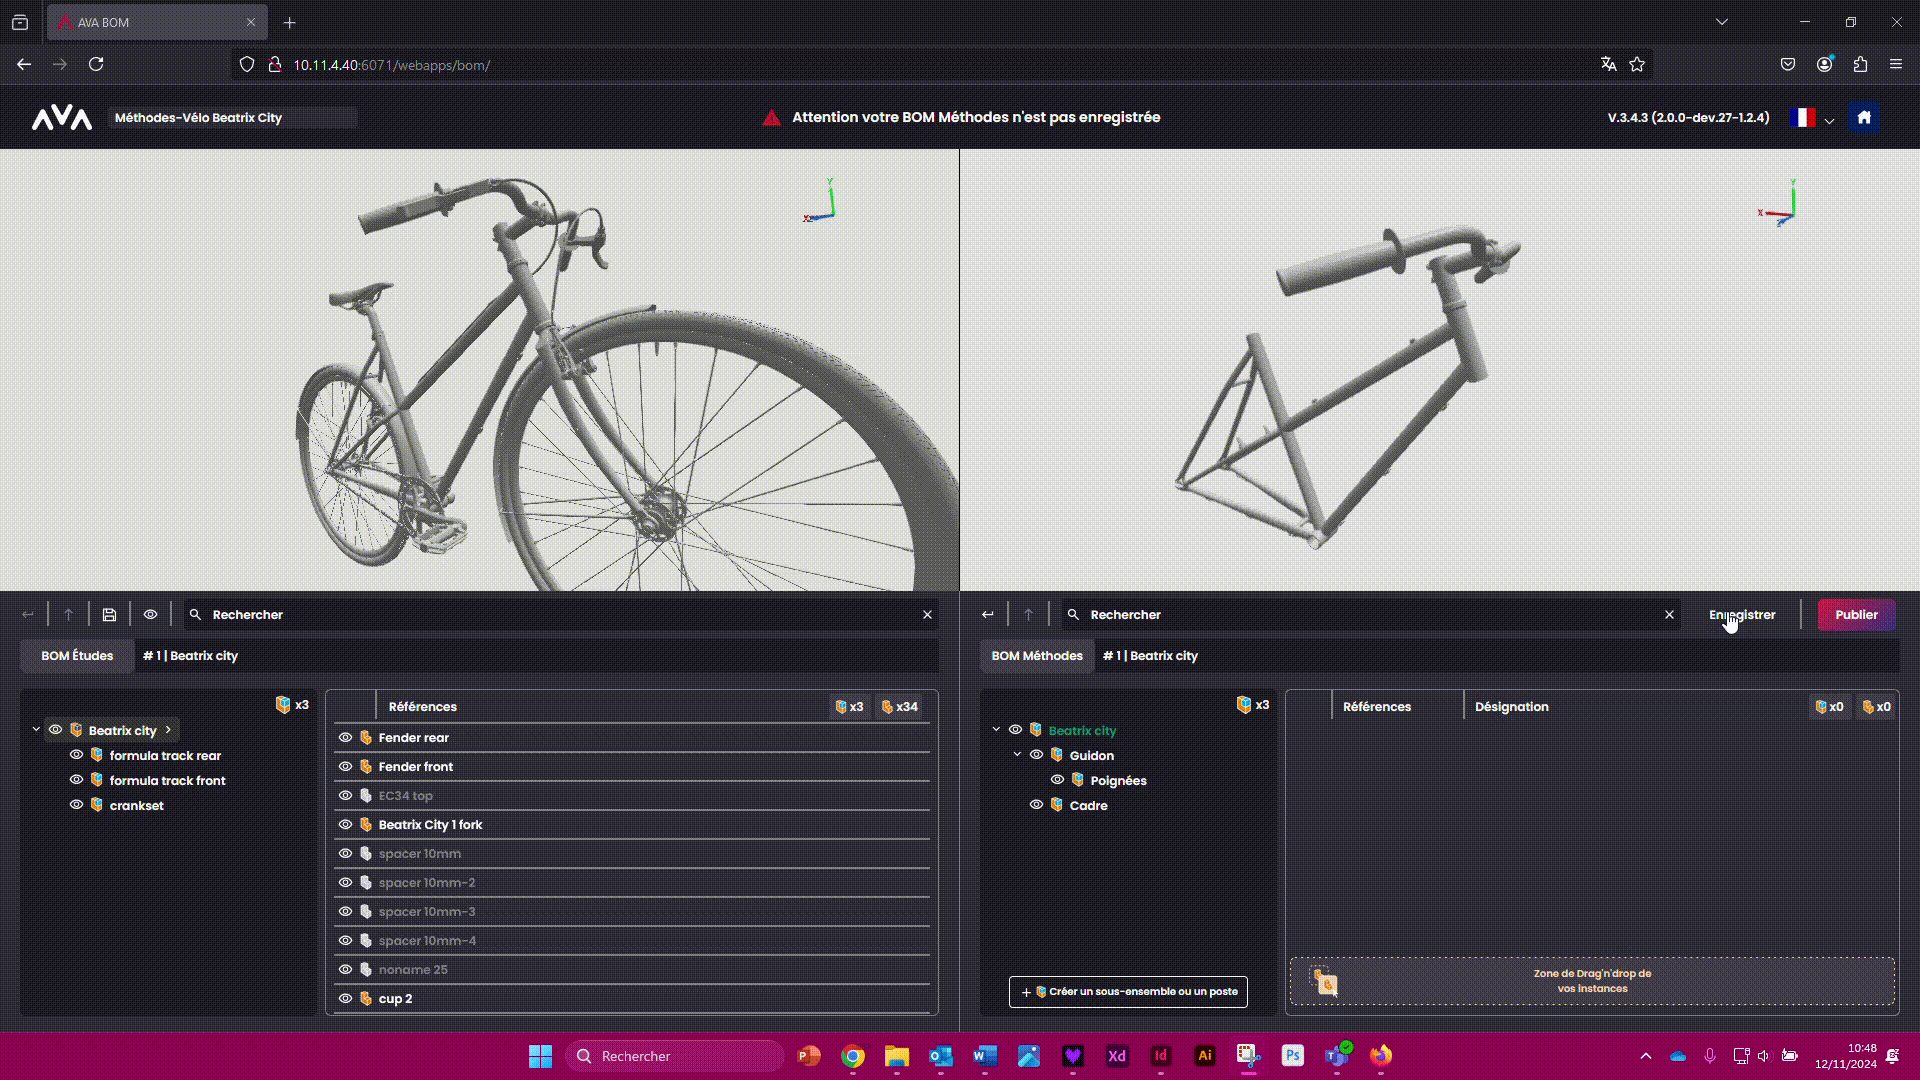Viewport: 1920px width, 1080px height.
Task: Collapse Beatrix city in BOM Méthodes tree
Action: 996,730
